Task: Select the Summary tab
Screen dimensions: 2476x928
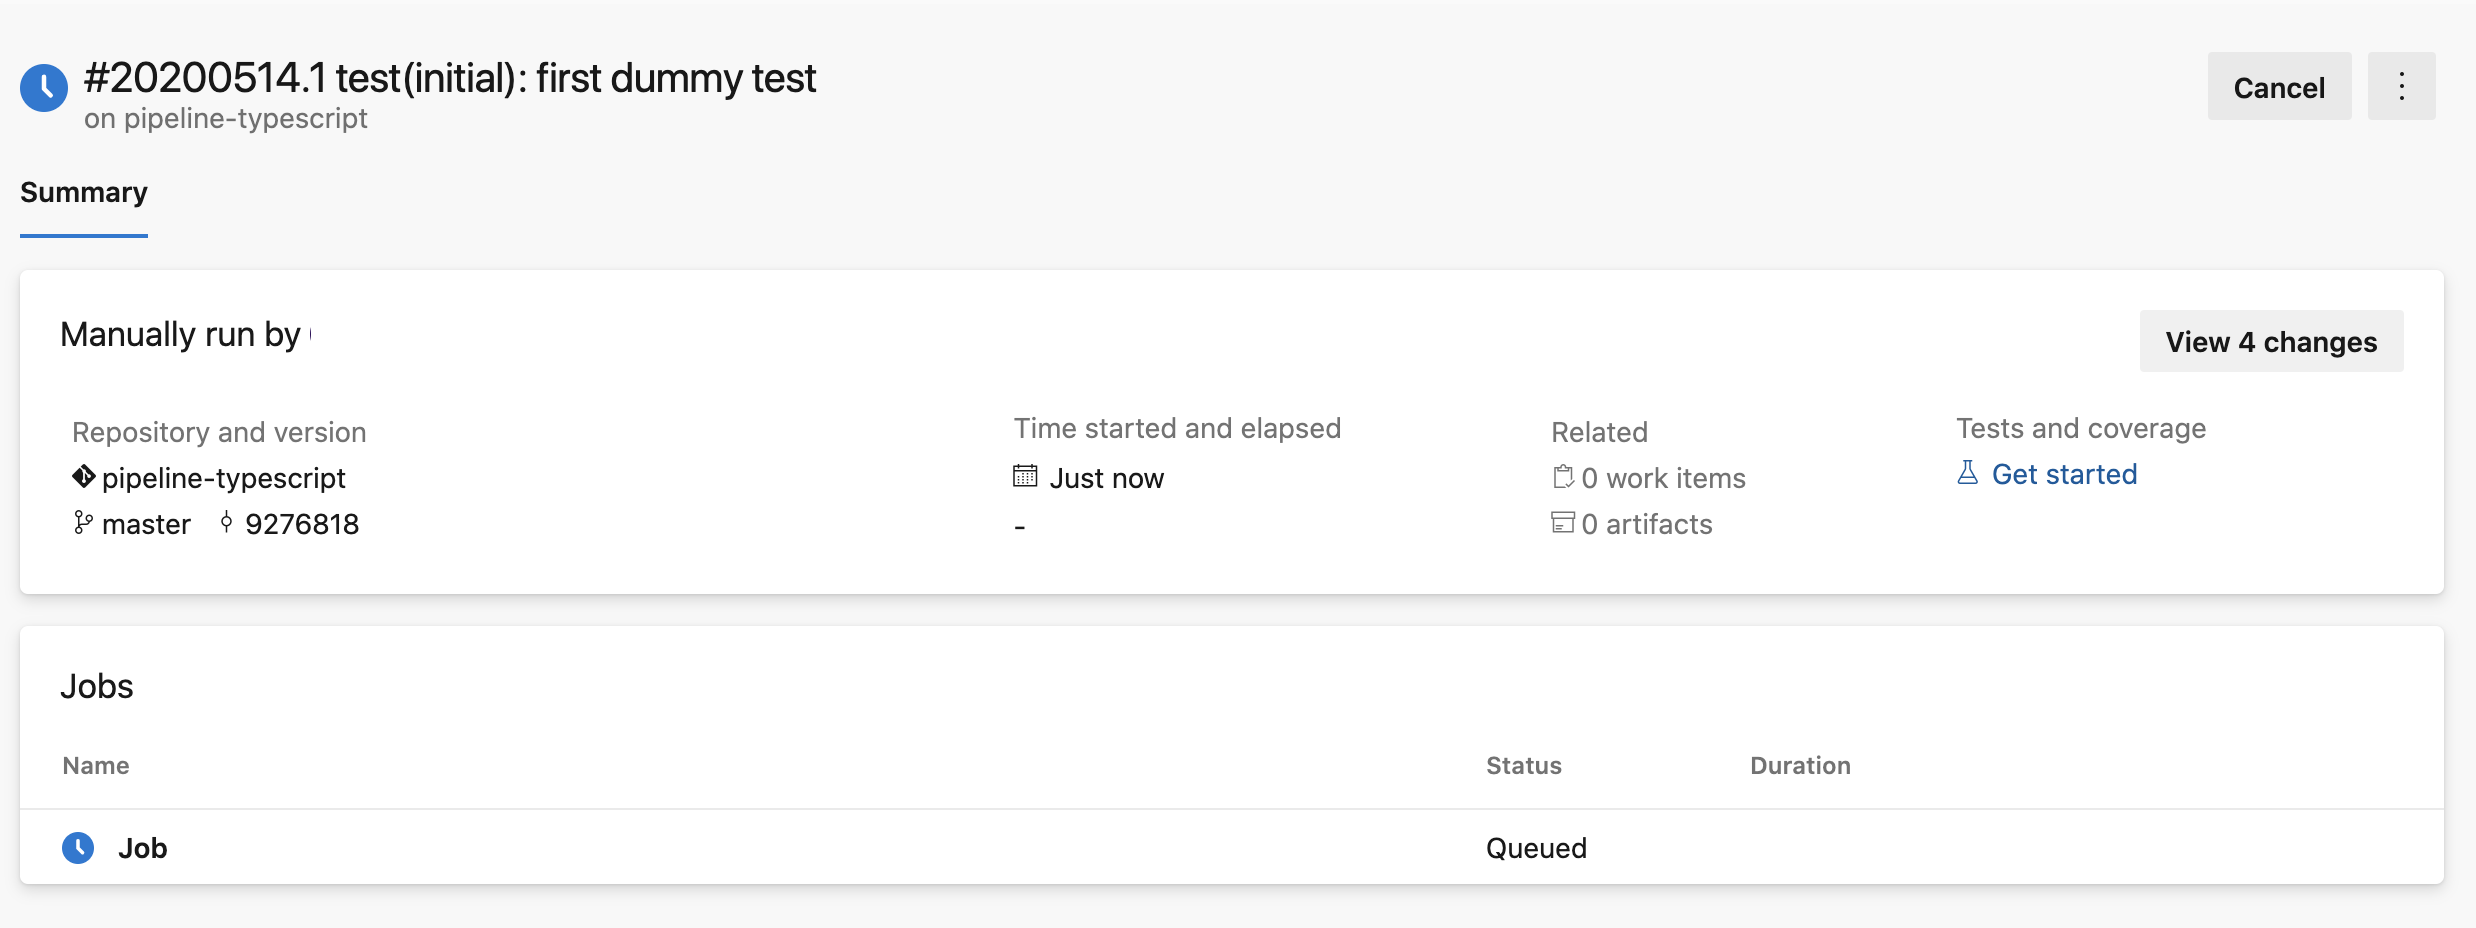Action: (83, 192)
